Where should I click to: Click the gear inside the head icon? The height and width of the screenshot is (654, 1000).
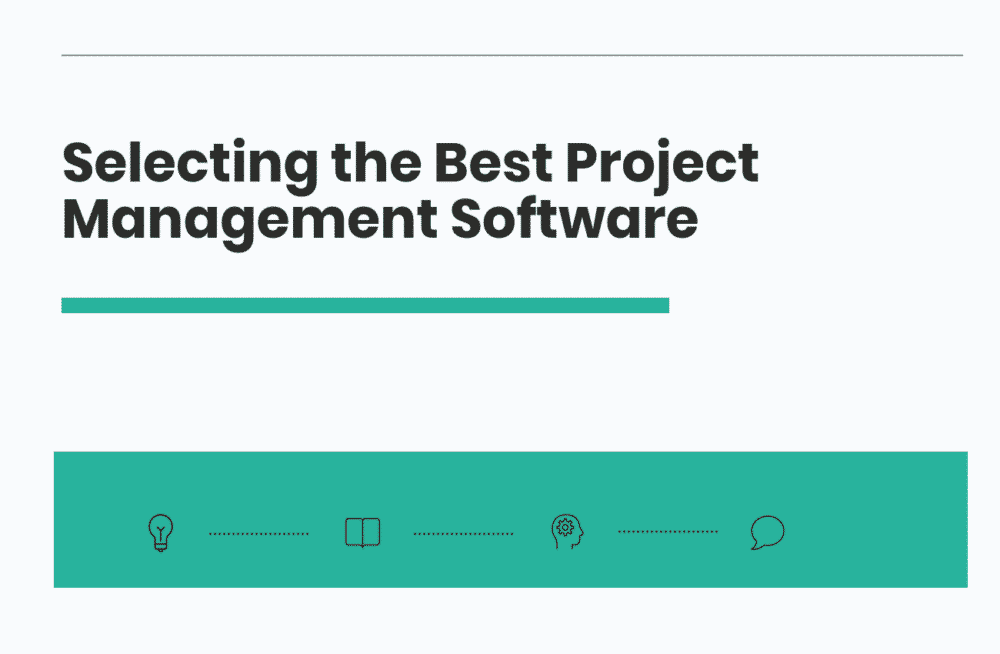(x=567, y=525)
